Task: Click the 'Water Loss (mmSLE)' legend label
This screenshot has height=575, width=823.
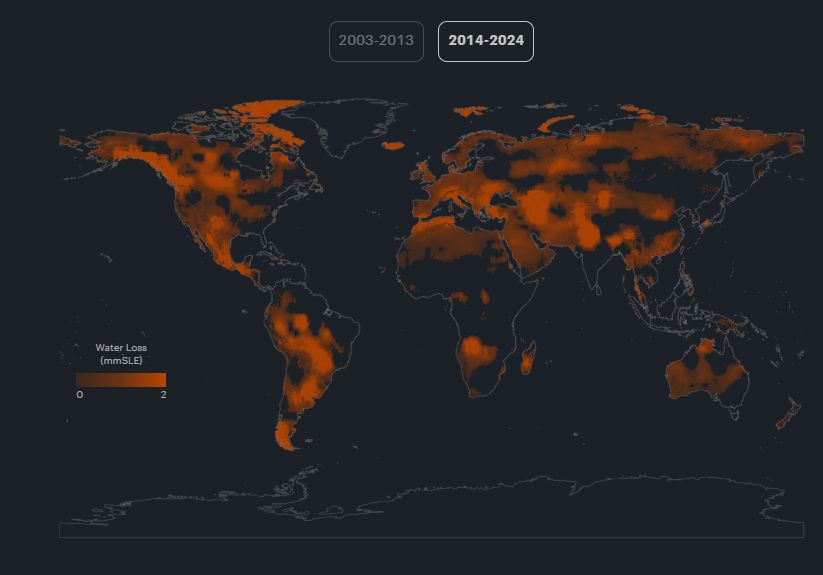Action: pos(121,354)
